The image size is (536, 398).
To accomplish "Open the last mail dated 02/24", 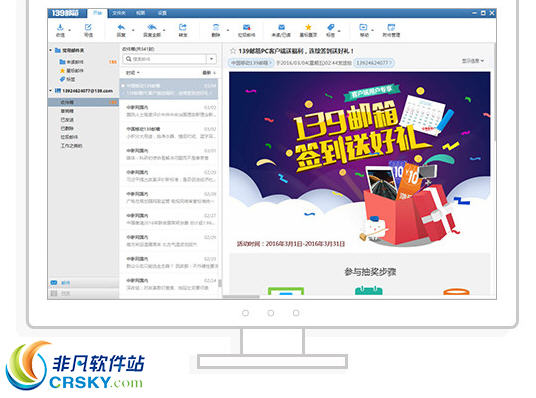I will (x=168, y=284).
